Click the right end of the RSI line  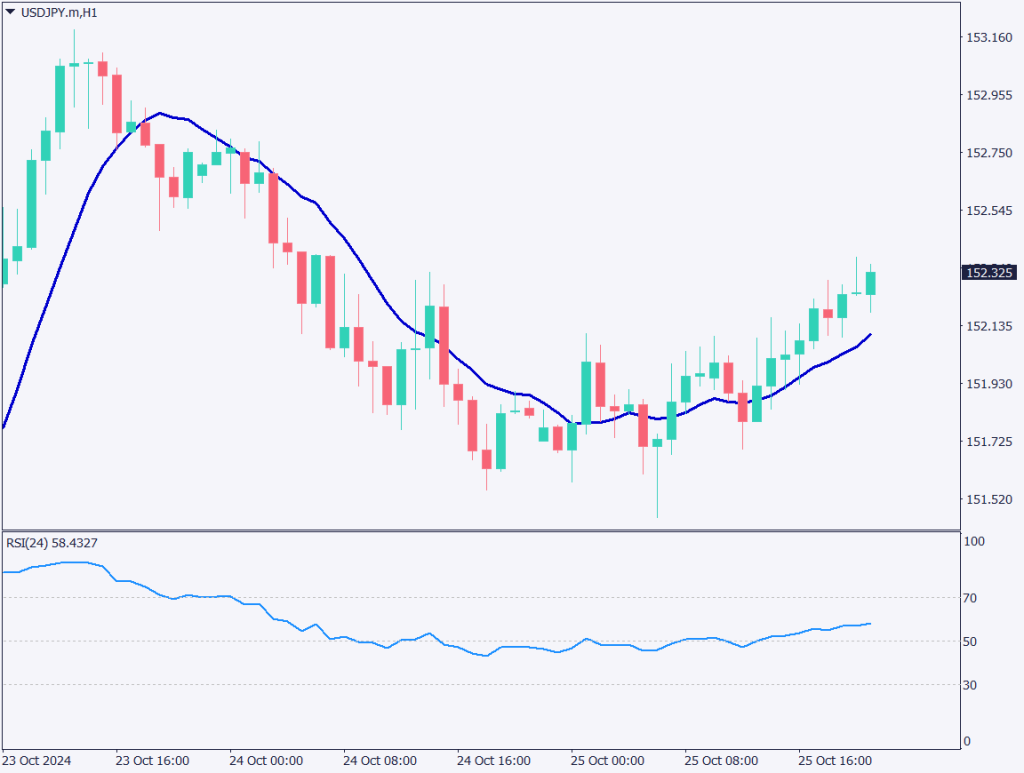point(870,623)
